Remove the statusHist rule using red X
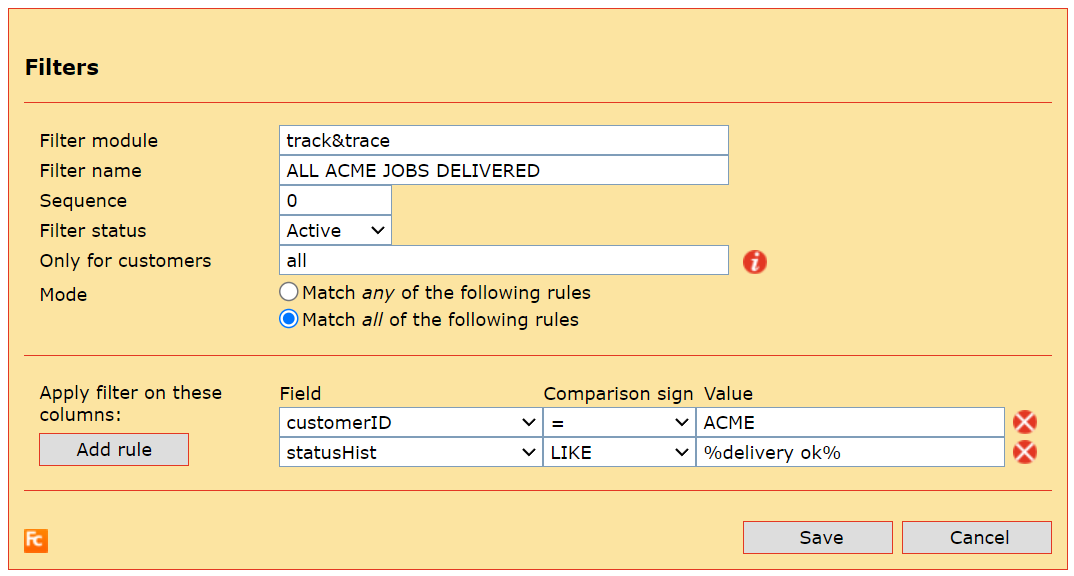 click(1025, 453)
